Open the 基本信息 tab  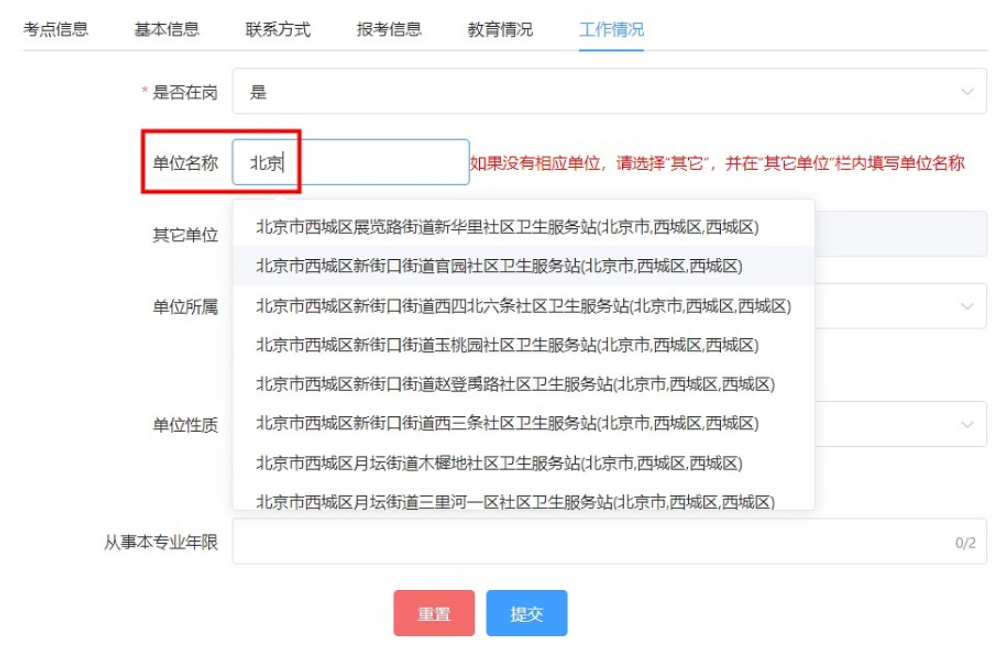click(167, 29)
